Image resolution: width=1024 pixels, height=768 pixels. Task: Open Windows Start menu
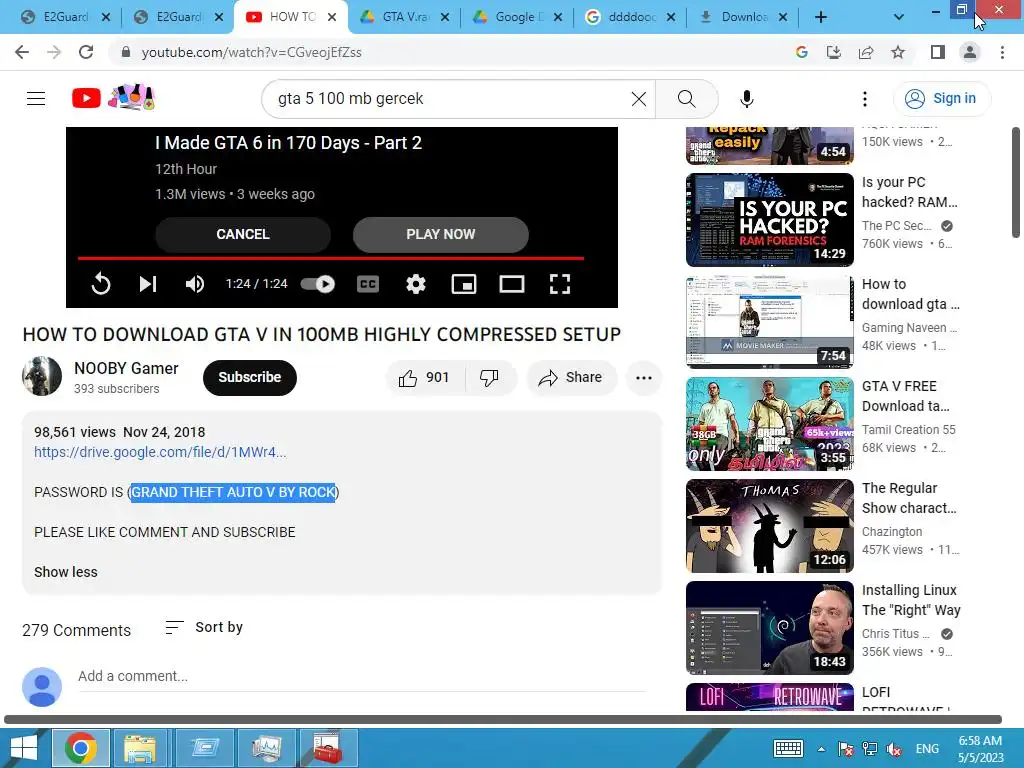(x=24, y=748)
